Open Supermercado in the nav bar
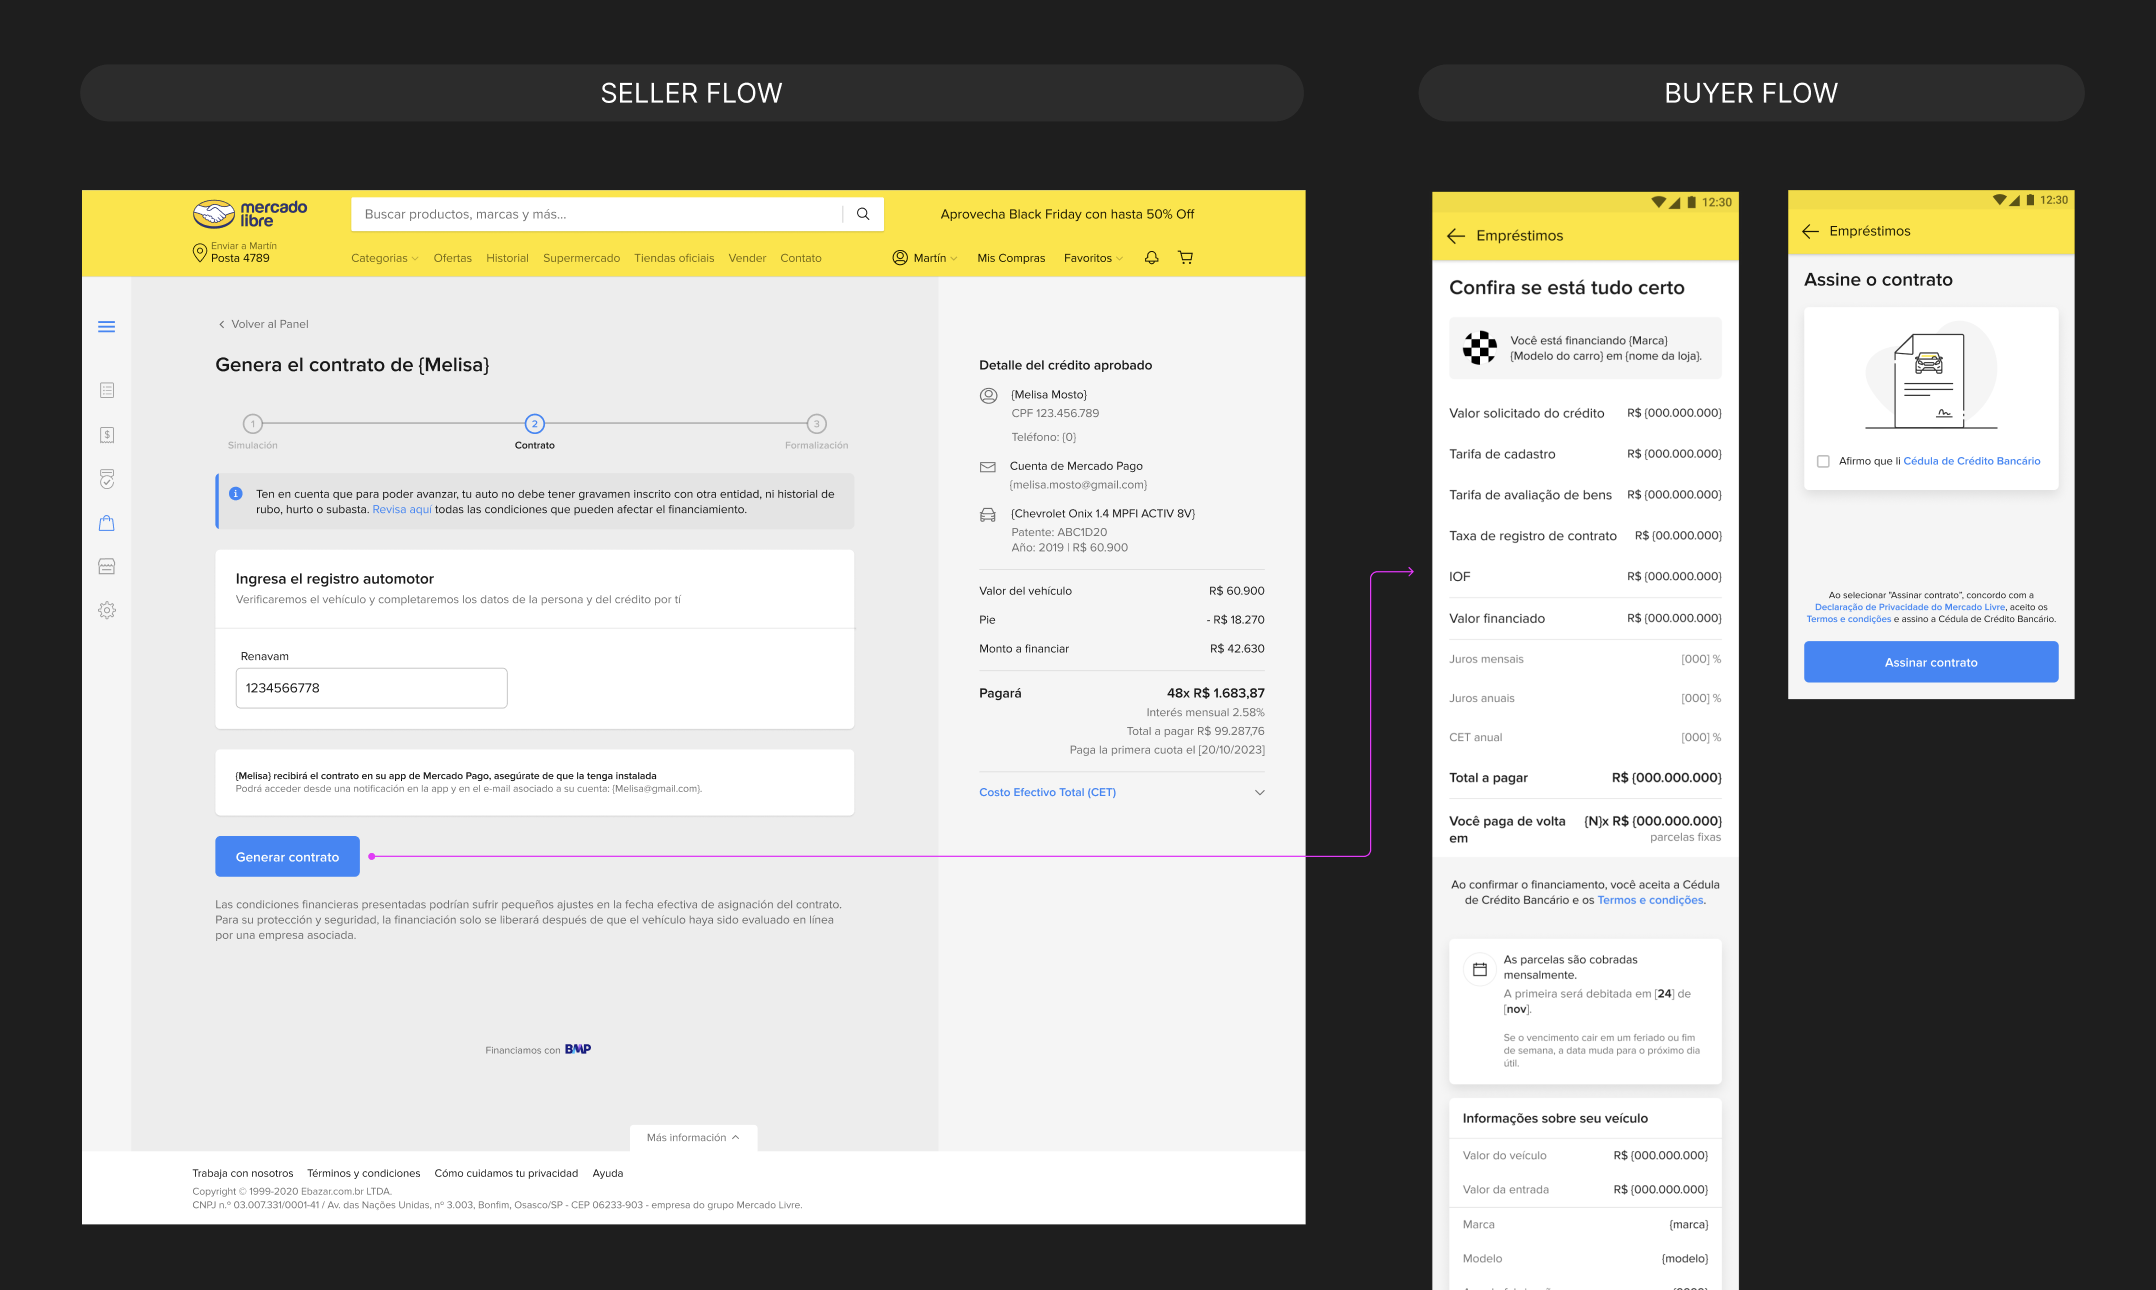This screenshot has width=2156, height=1290. coord(581,258)
